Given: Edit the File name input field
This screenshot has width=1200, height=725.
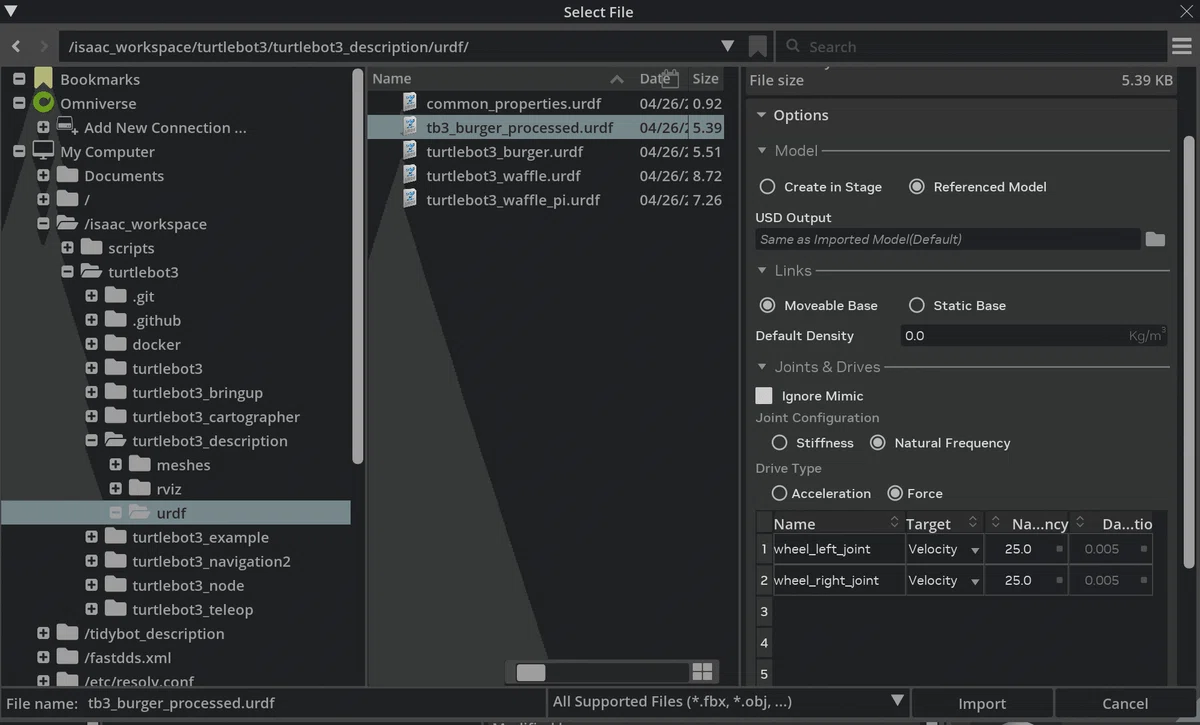Looking at the screenshot, I should coord(313,703).
